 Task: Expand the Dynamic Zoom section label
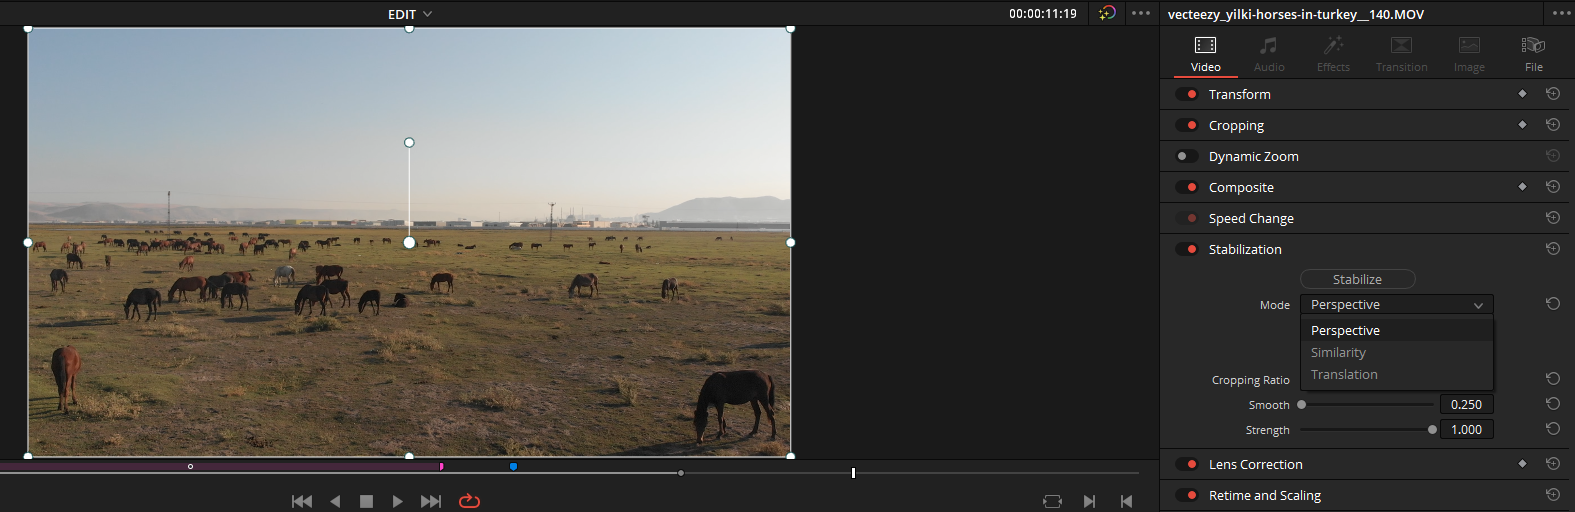click(1253, 156)
